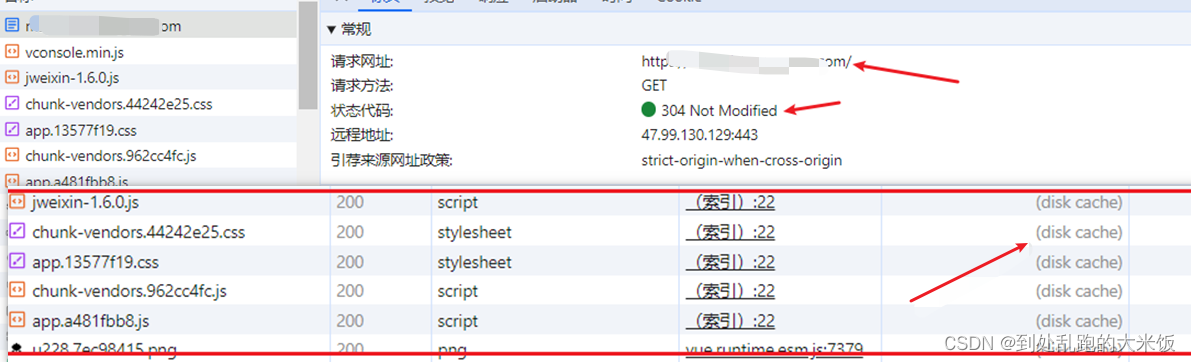Open the (索引):22 initiator link for chunk-vendors.44242e25.css
The height and width of the screenshot is (362, 1191).
730,233
